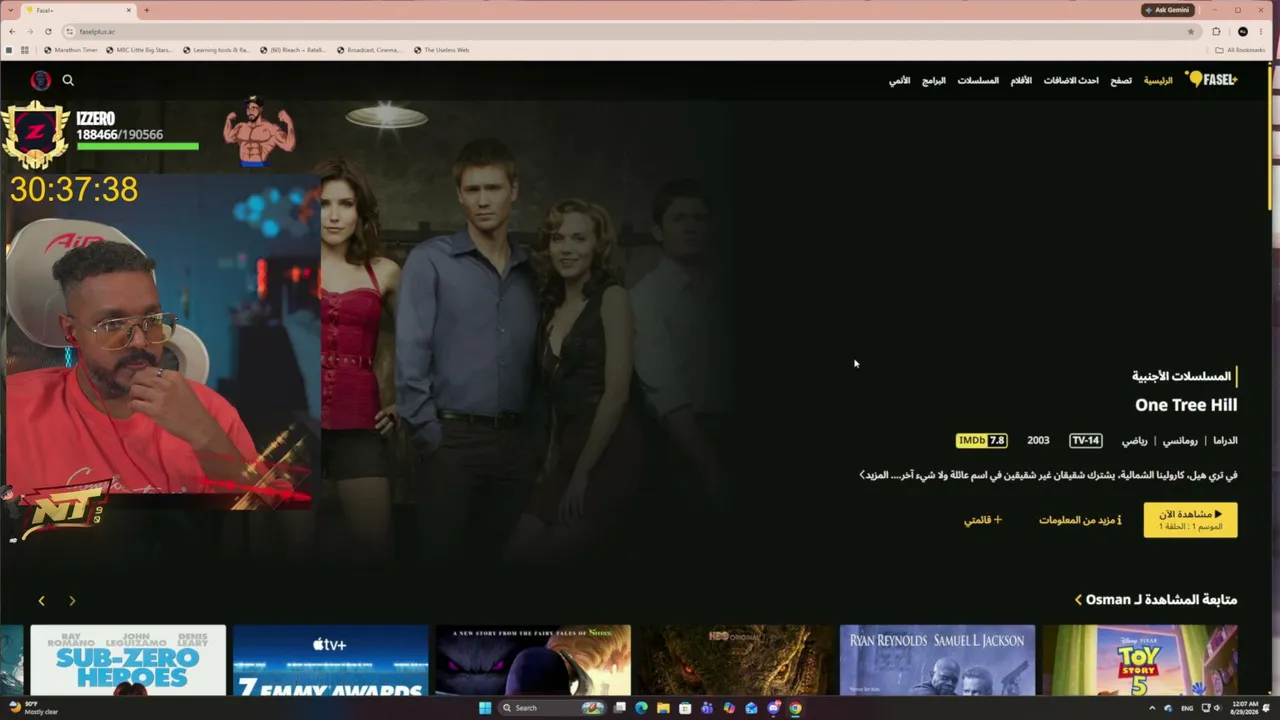Add One Tree Hill to my list
The width and height of the screenshot is (1280, 720).
coord(983,520)
